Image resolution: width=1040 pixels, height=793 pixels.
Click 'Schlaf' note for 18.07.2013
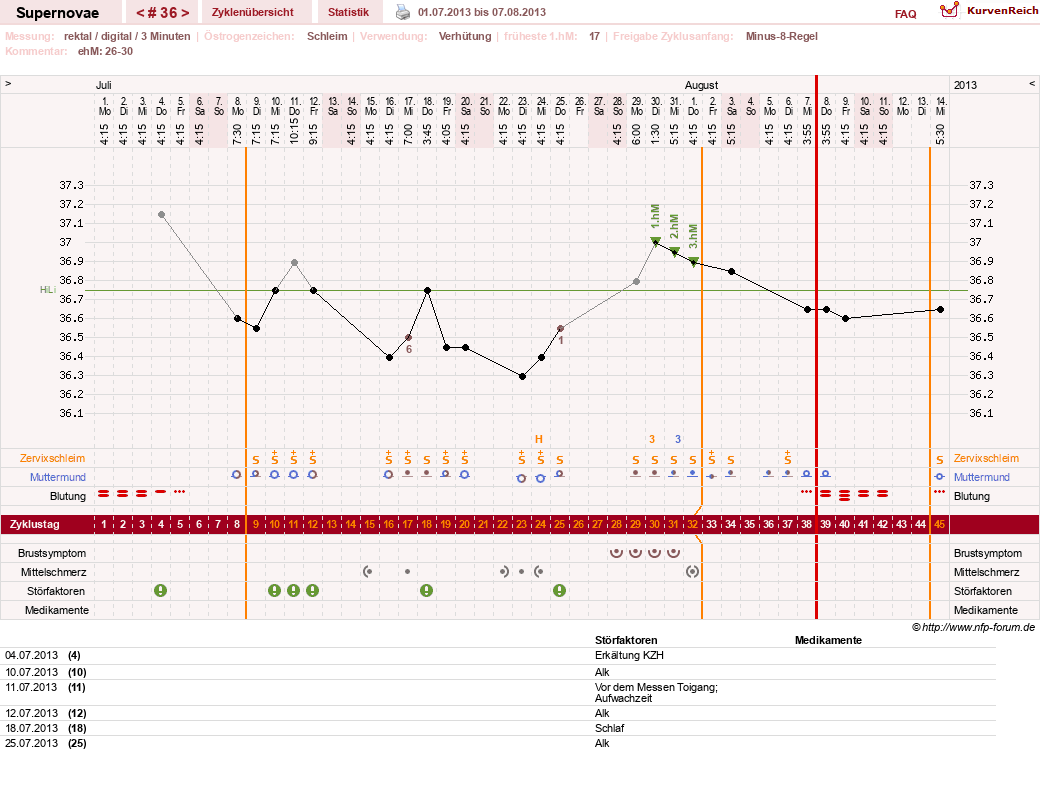[x=610, y=728]
